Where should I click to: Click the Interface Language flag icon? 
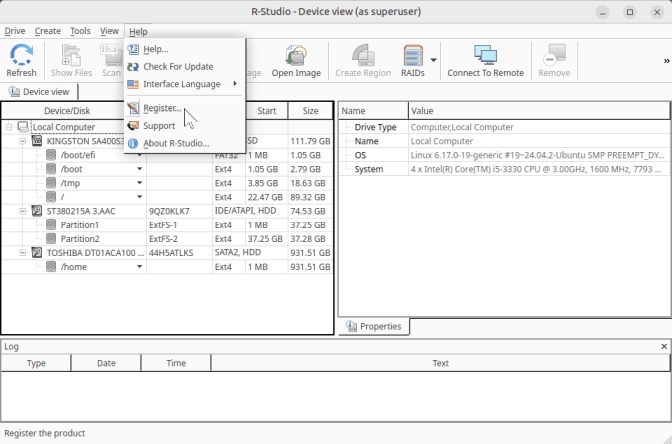click(133, 84)
